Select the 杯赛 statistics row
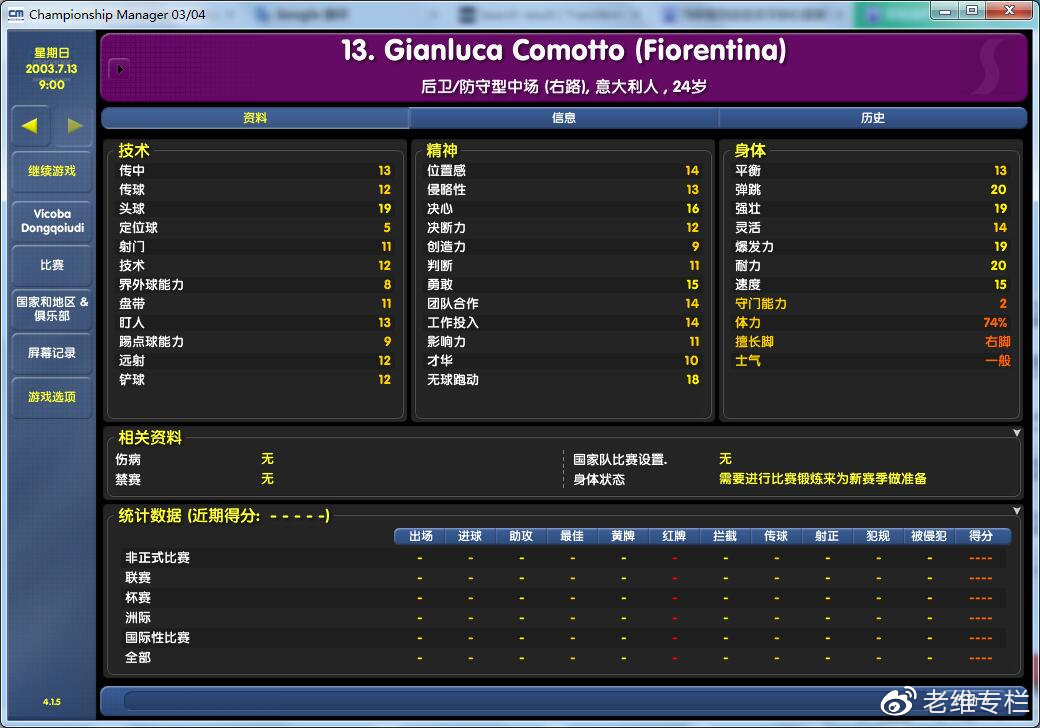This screenshot has height=728, width=1040. (564, 597)
